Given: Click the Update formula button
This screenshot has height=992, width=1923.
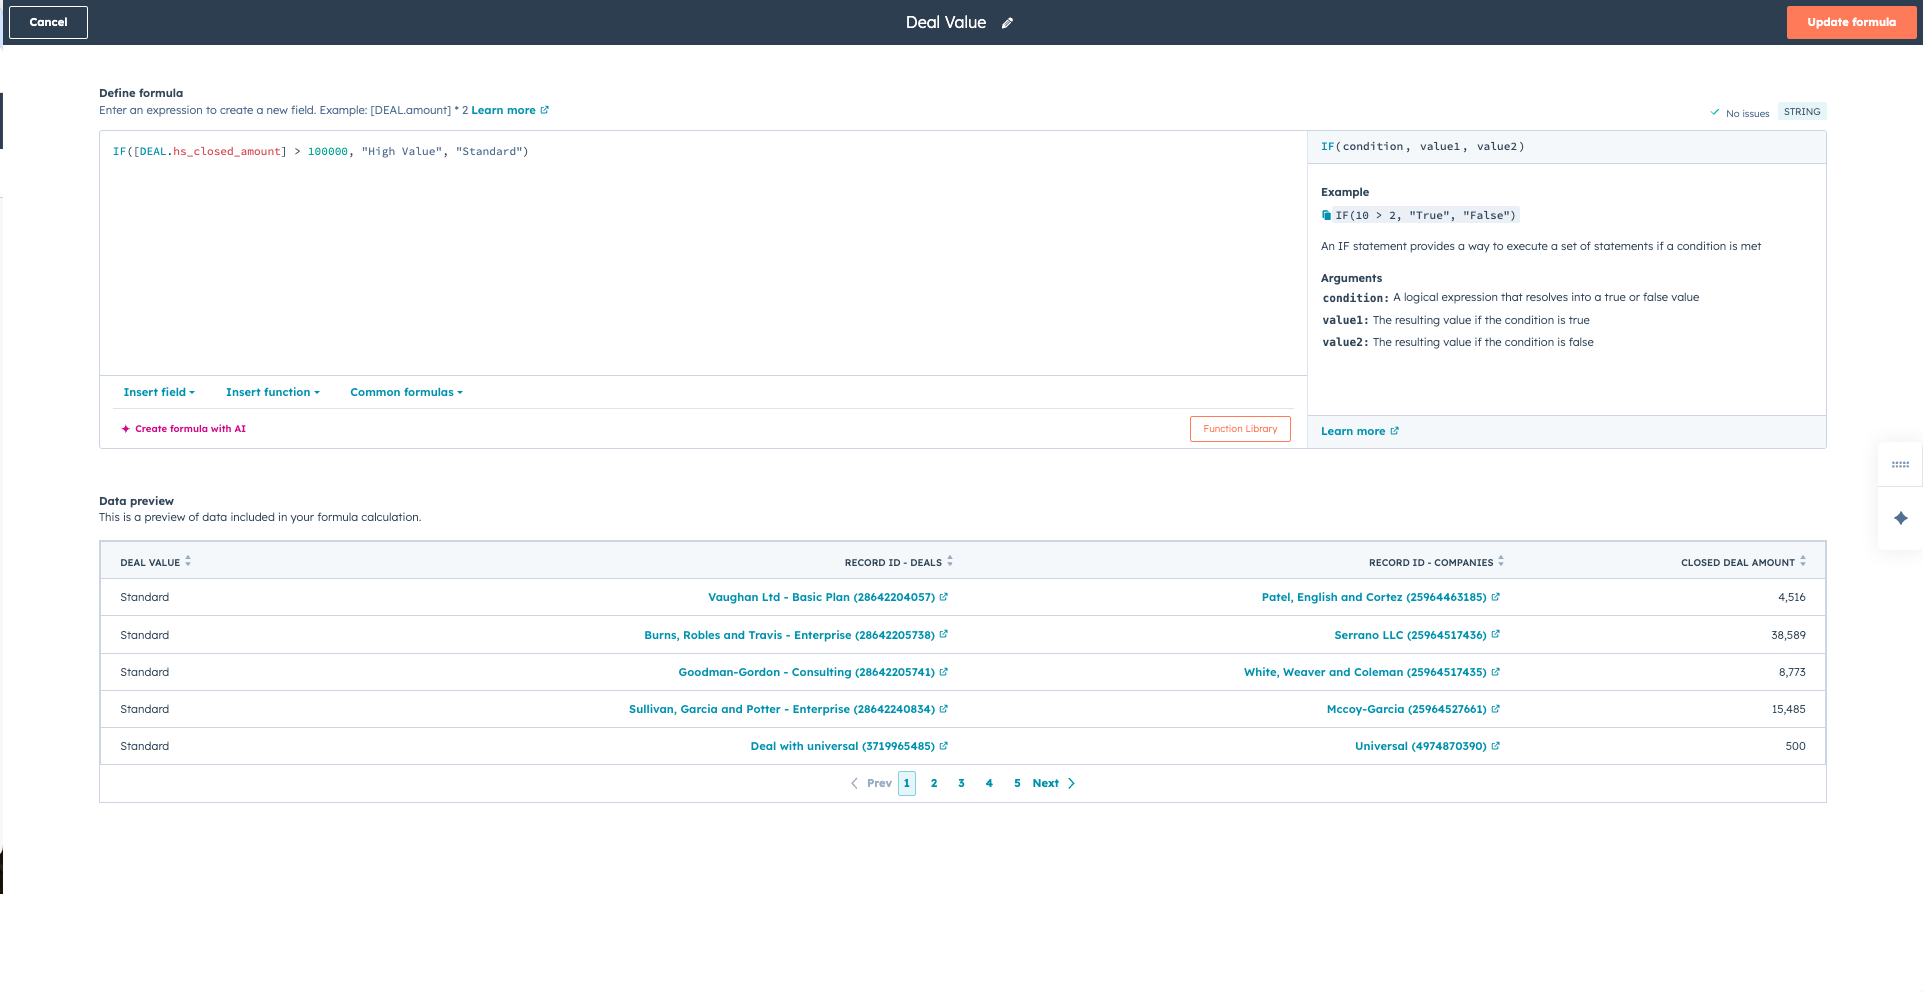Looking at the screenshot, I should point(1850,22).
